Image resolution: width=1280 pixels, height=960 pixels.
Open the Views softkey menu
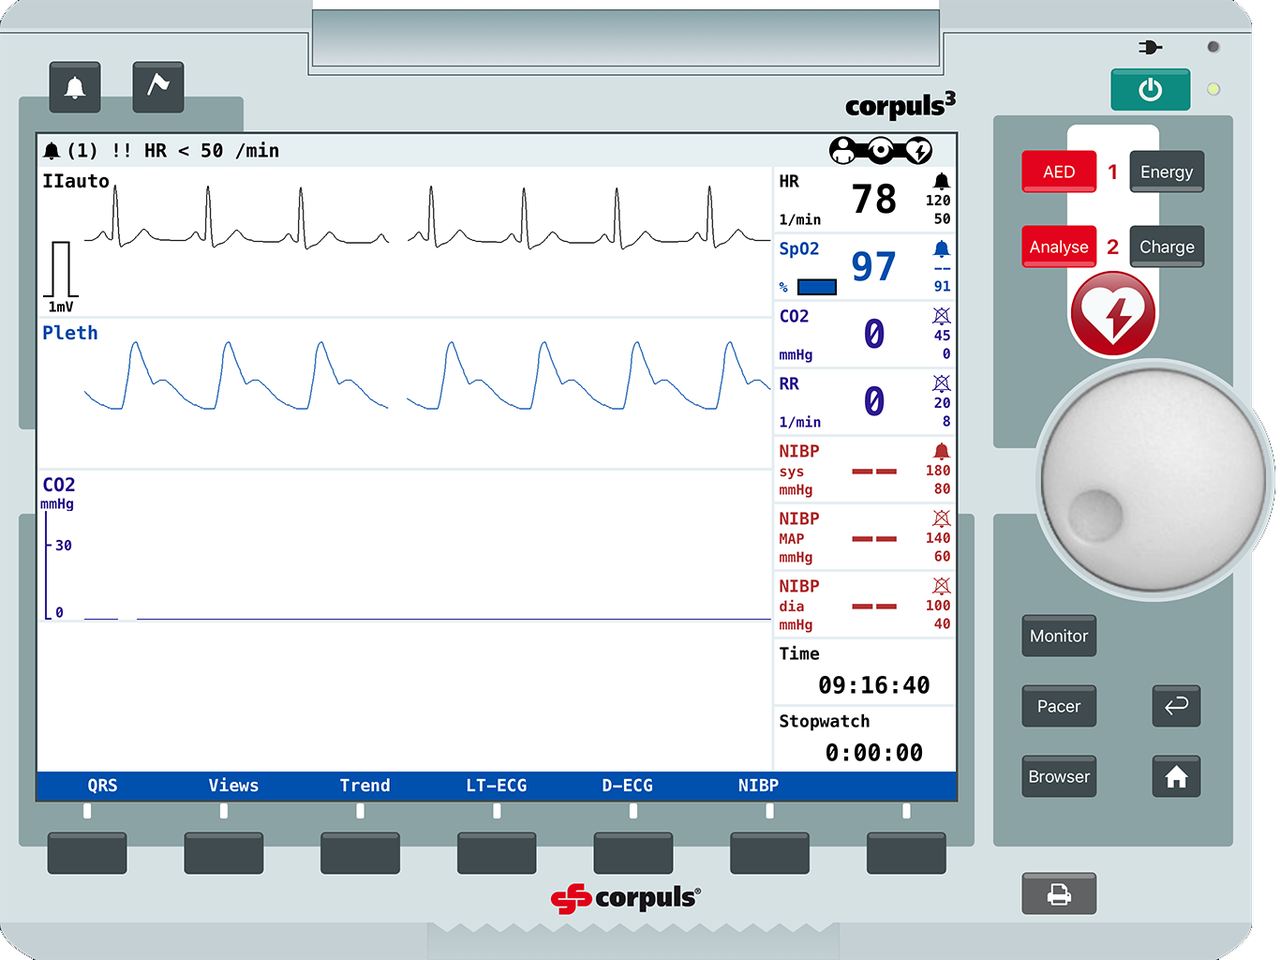233,786
